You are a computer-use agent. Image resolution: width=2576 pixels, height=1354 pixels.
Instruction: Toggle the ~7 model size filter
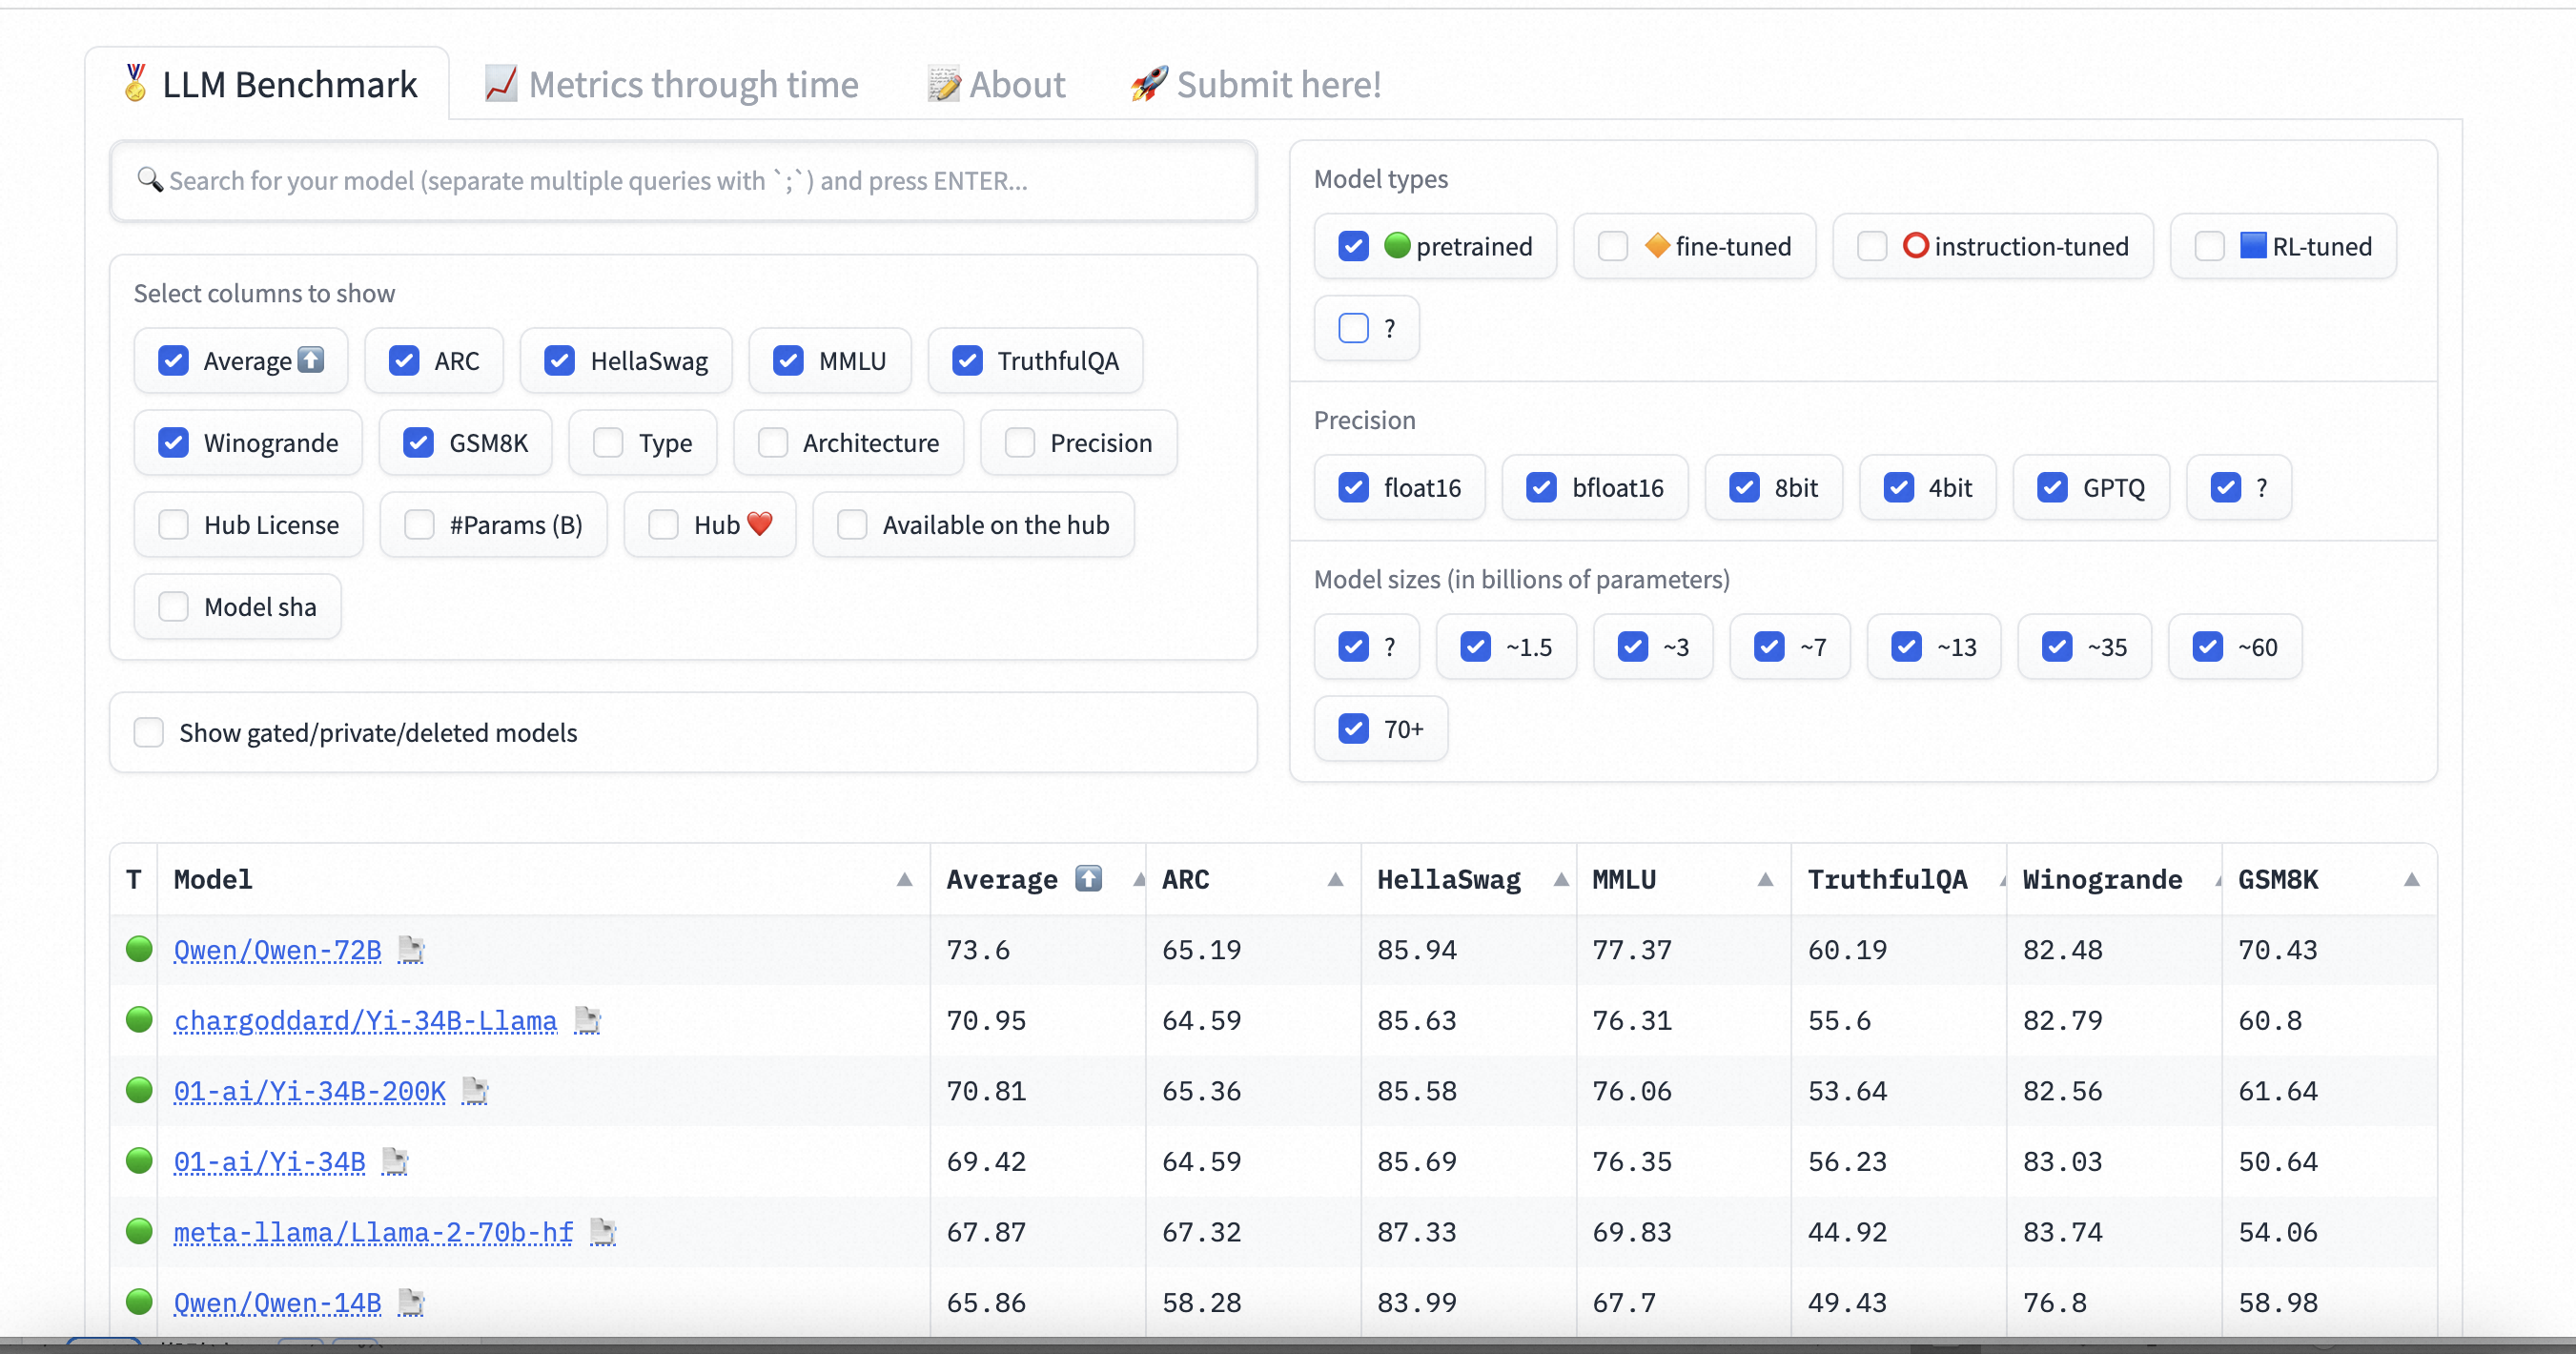coord(1769,647)
